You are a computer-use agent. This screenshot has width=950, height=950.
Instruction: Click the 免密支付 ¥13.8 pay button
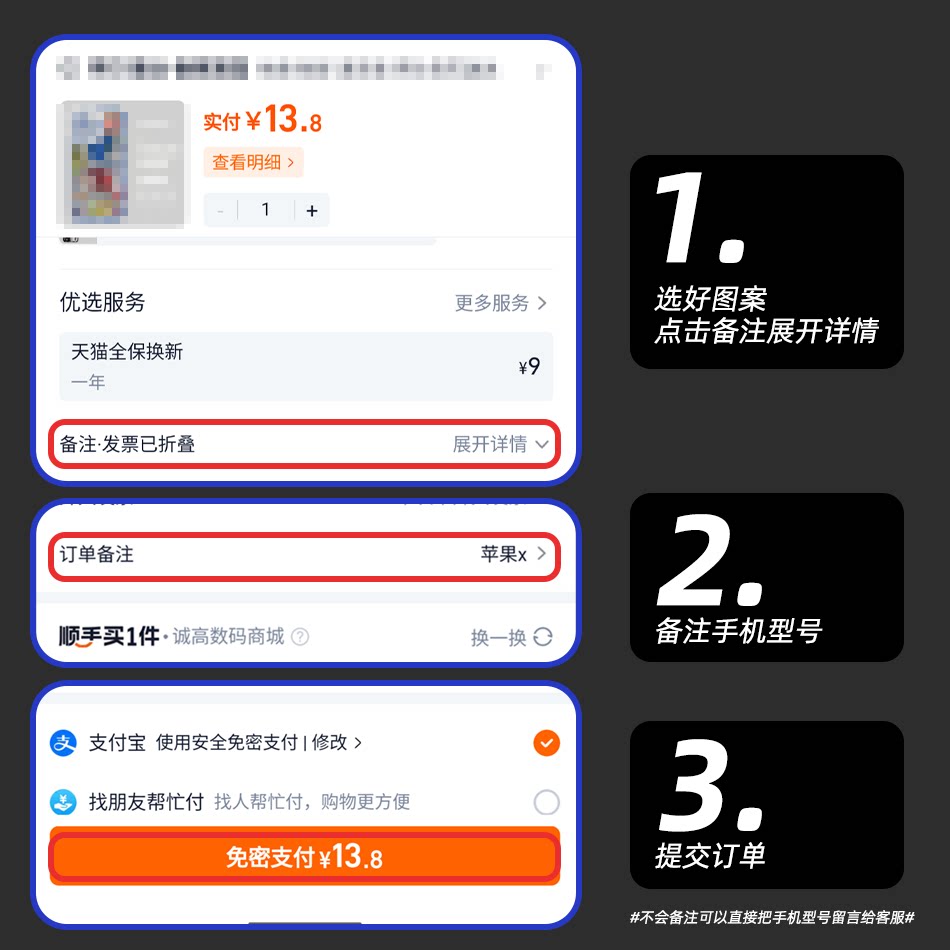click(304, 857)
